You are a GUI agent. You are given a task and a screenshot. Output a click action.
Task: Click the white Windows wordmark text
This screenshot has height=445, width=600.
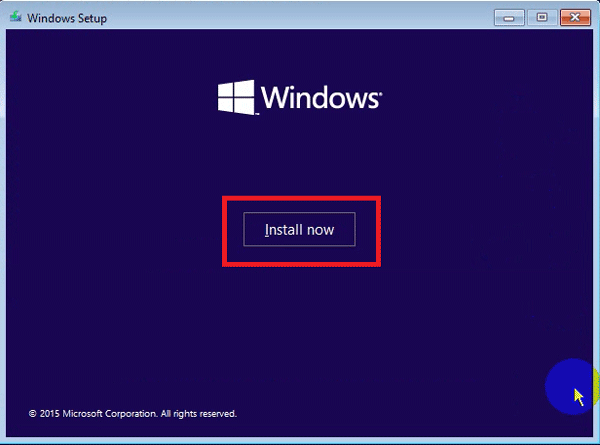click(318, 98)
